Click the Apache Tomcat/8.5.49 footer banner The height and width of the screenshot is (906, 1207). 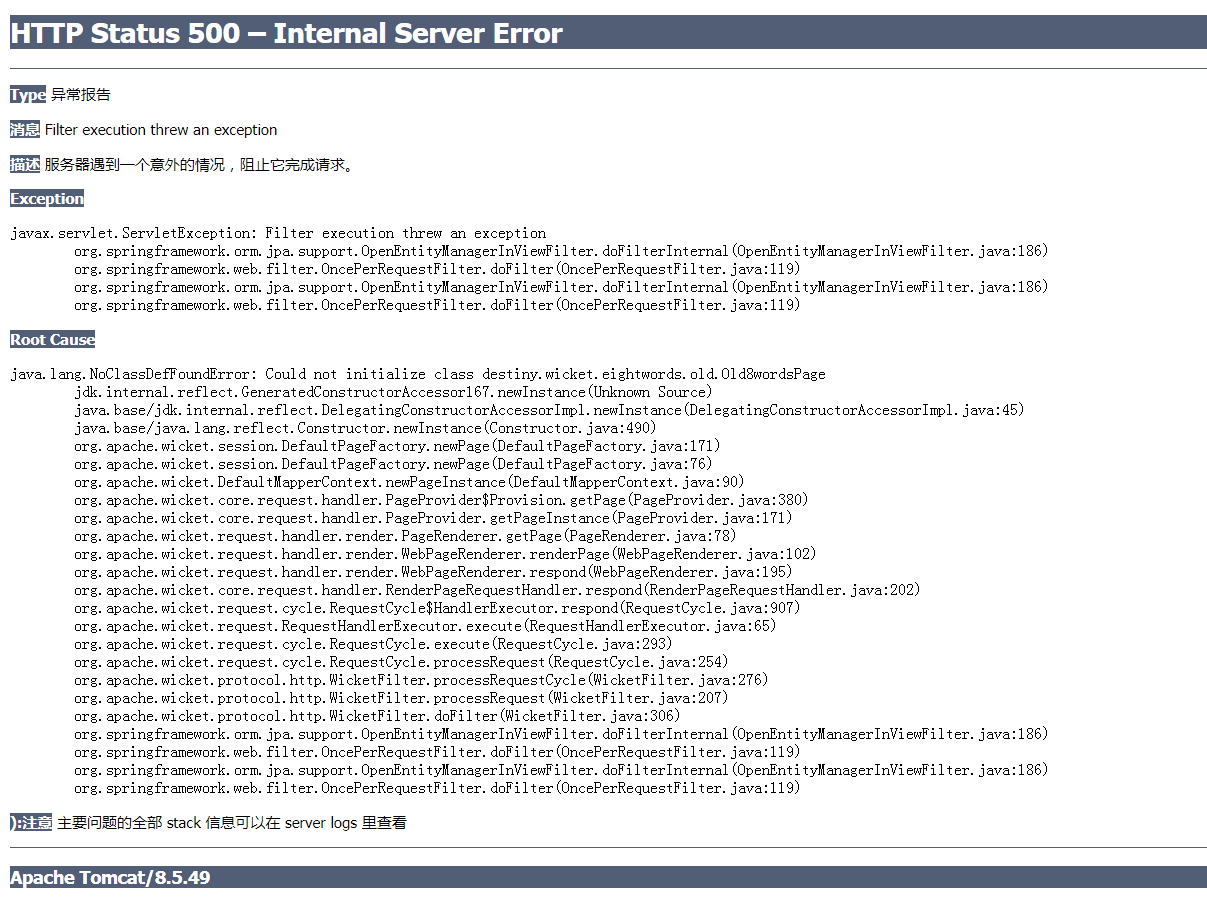coord(110,878)
